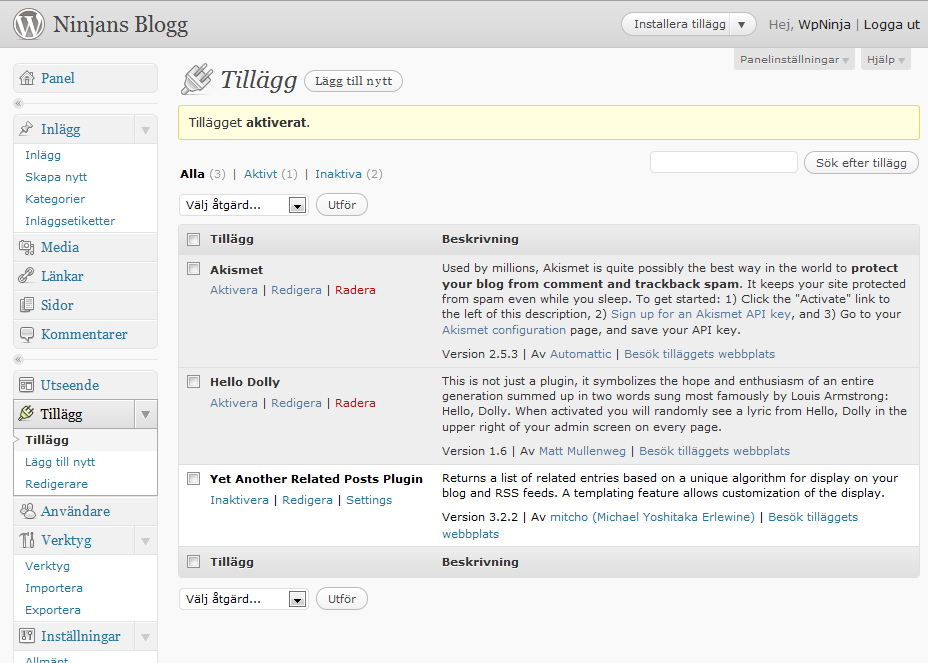
Task: Open Lägg till nytt submenu item
Action: (x=60, y=462)
